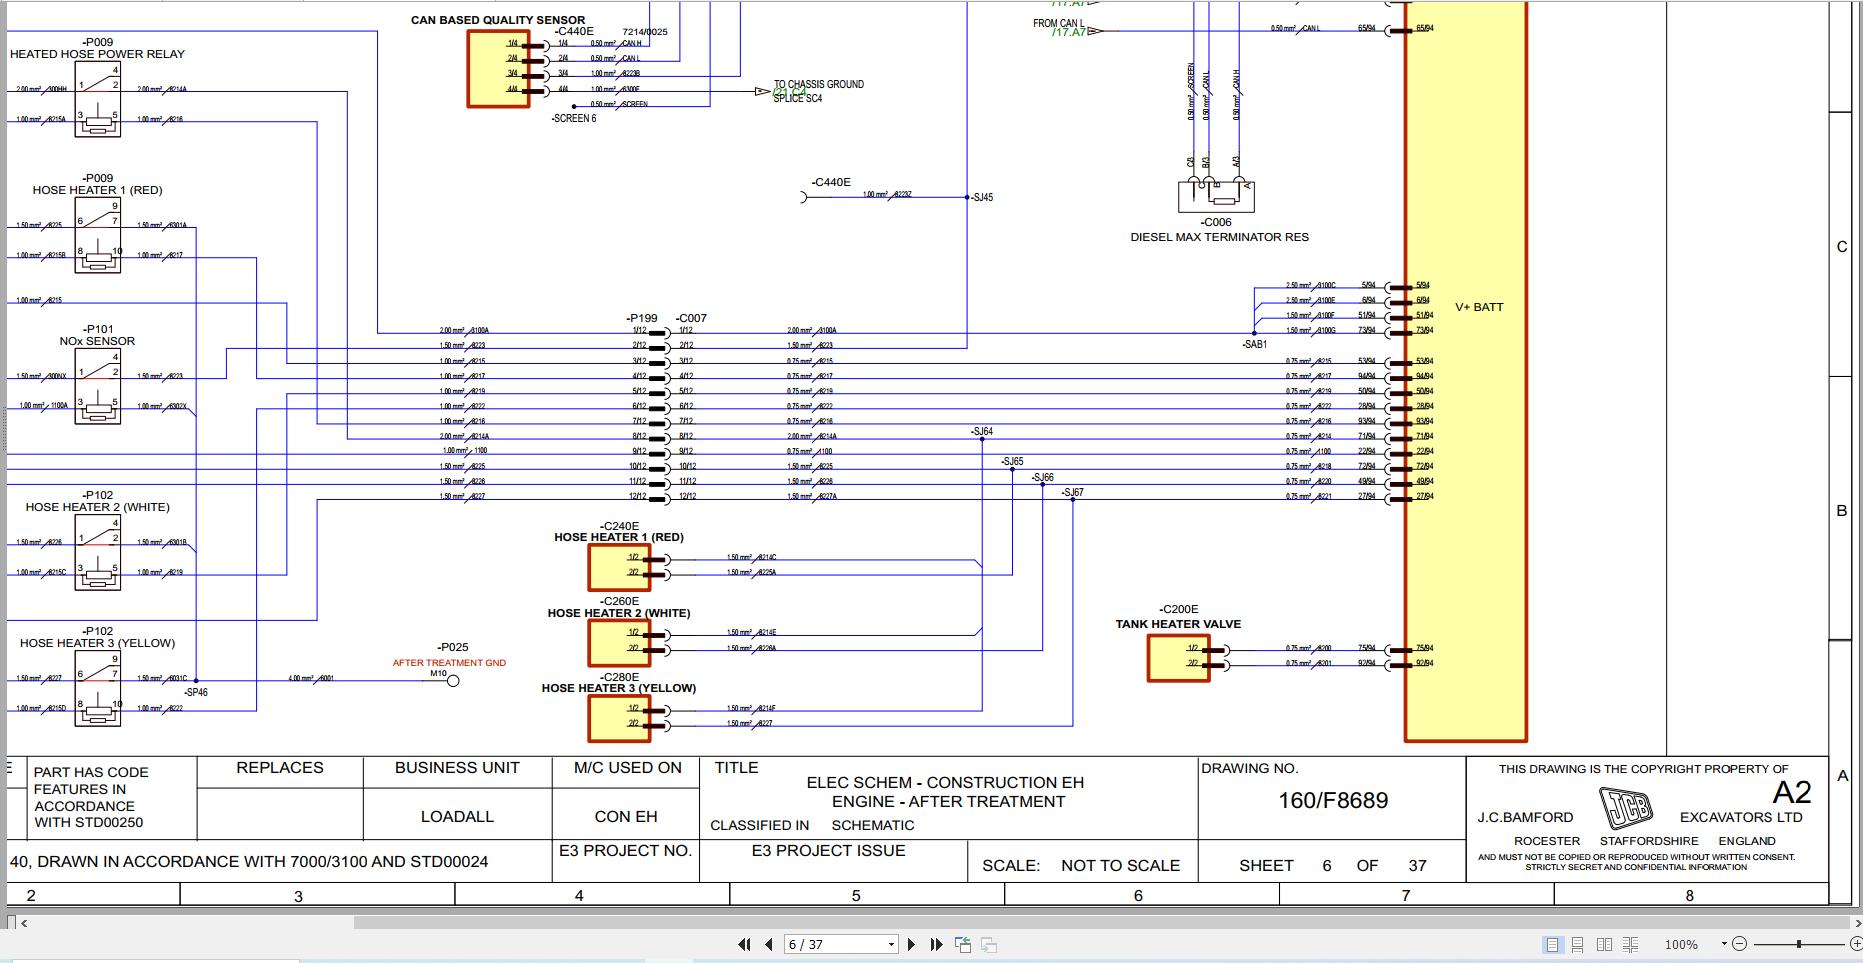The height and width of the screenshot is (963, 1863).
Task: Click the -P025 M10 ground terminal circle
Action: tap(453, 681)
